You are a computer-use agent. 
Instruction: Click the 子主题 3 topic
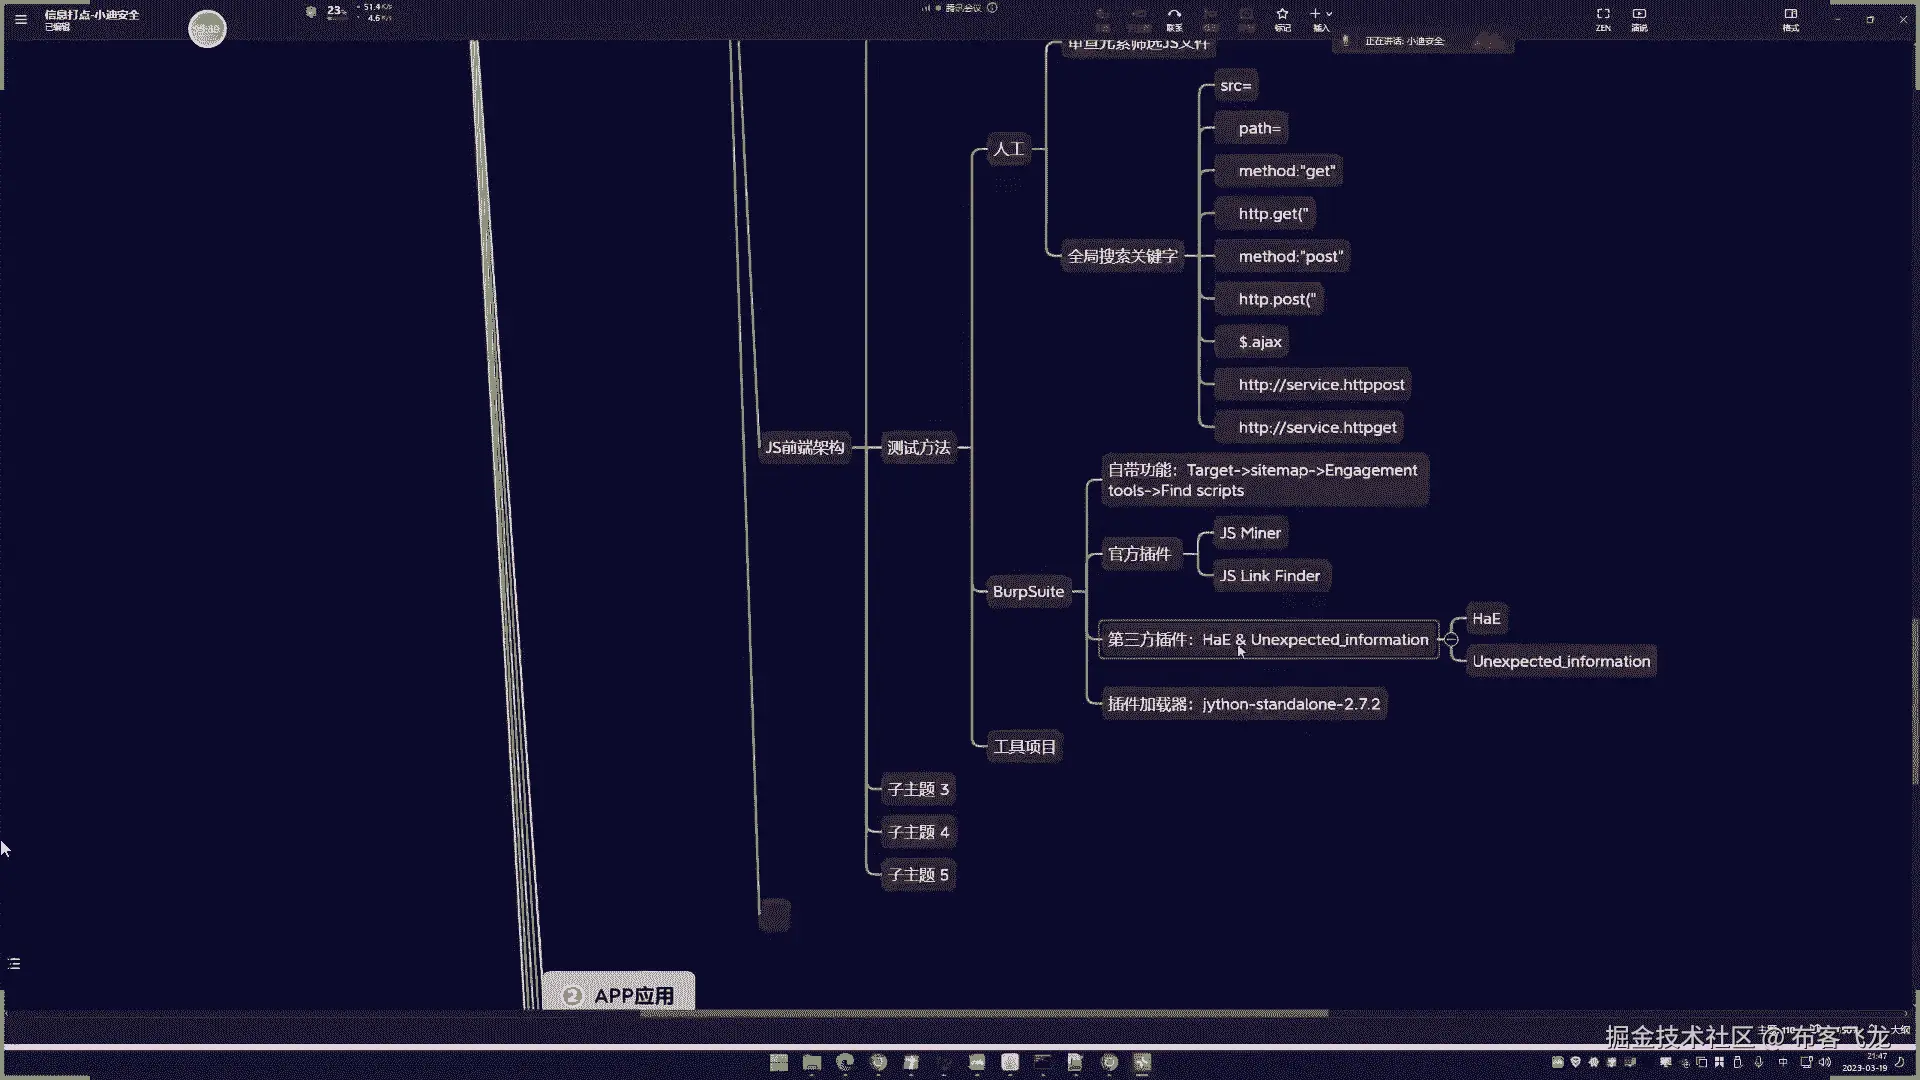pos(918,790)
